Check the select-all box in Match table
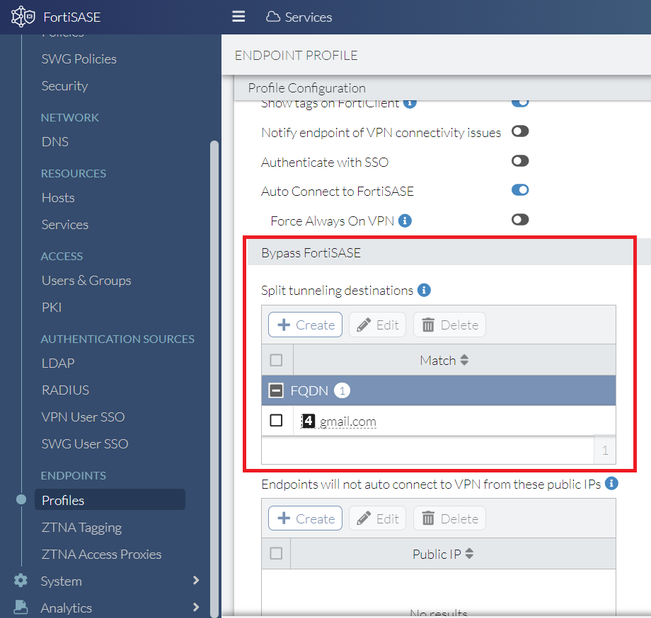Viewport: 651px width, 618px height. click(x=276, y=360)
